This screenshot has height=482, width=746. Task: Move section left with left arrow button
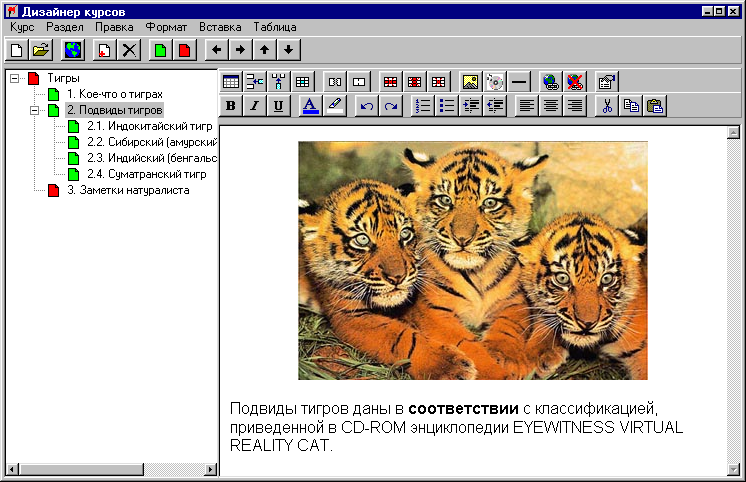tap(216, 49)
